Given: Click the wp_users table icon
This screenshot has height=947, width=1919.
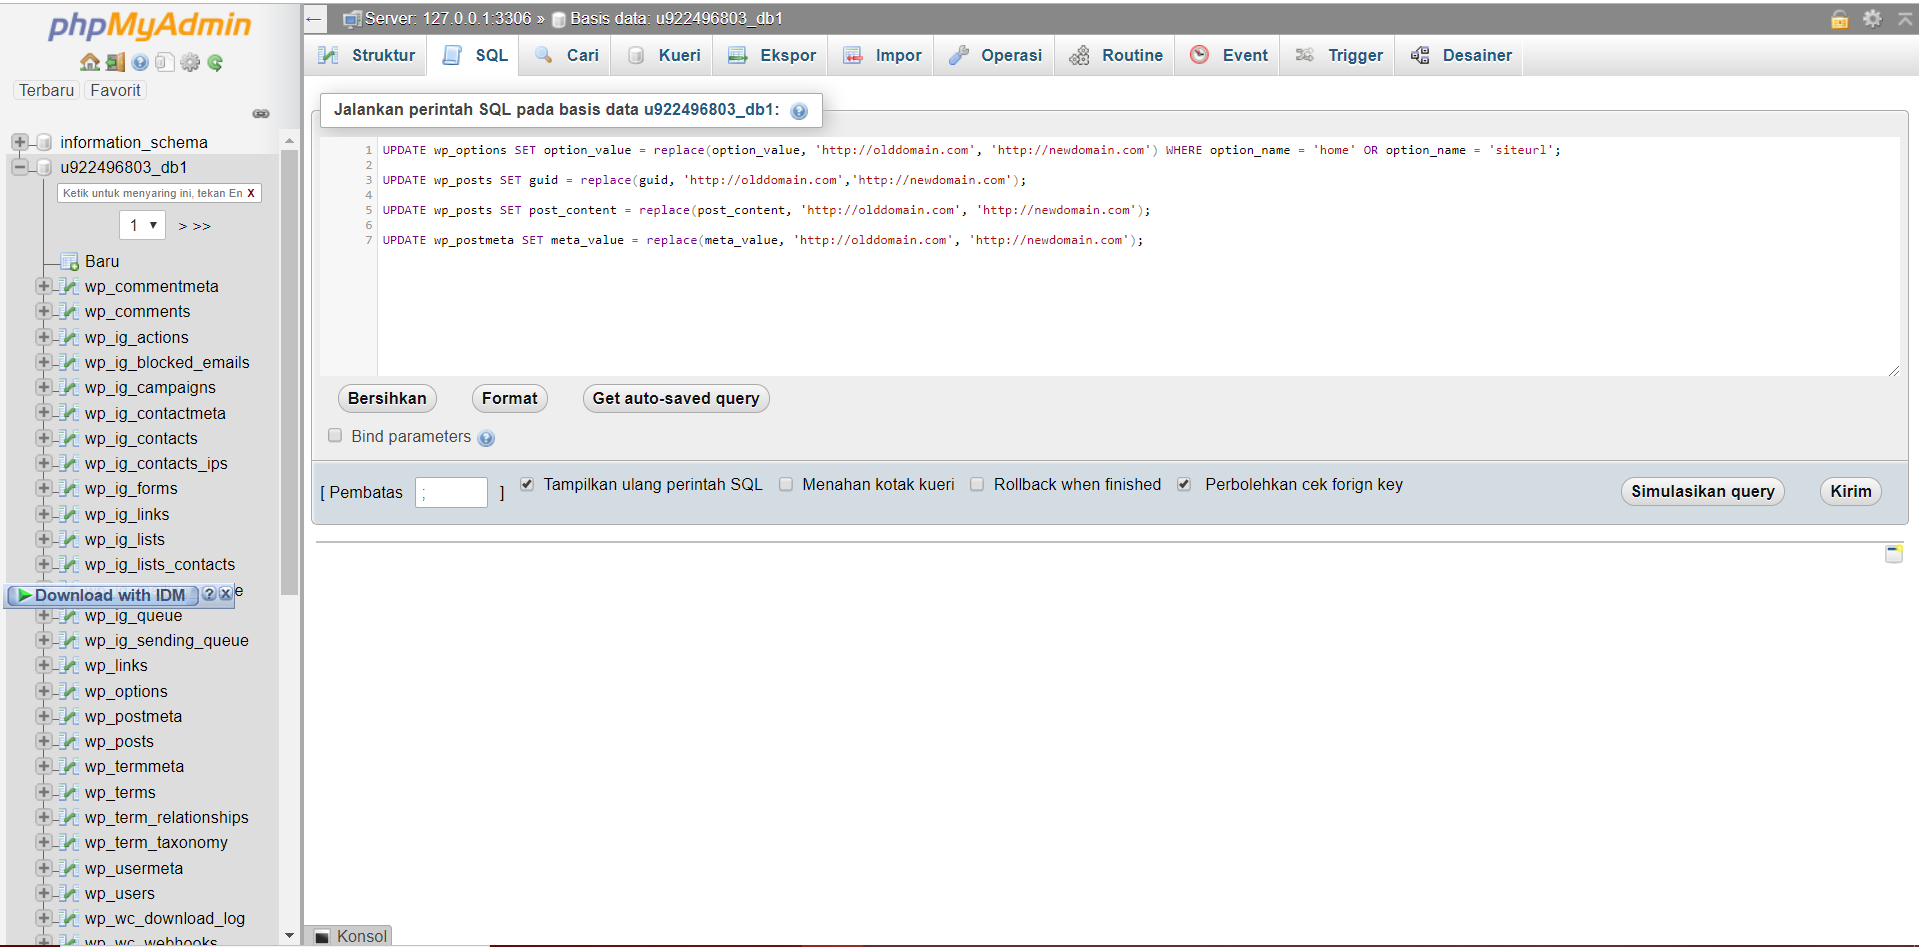Looking at the screenshot, I should 69,893.
